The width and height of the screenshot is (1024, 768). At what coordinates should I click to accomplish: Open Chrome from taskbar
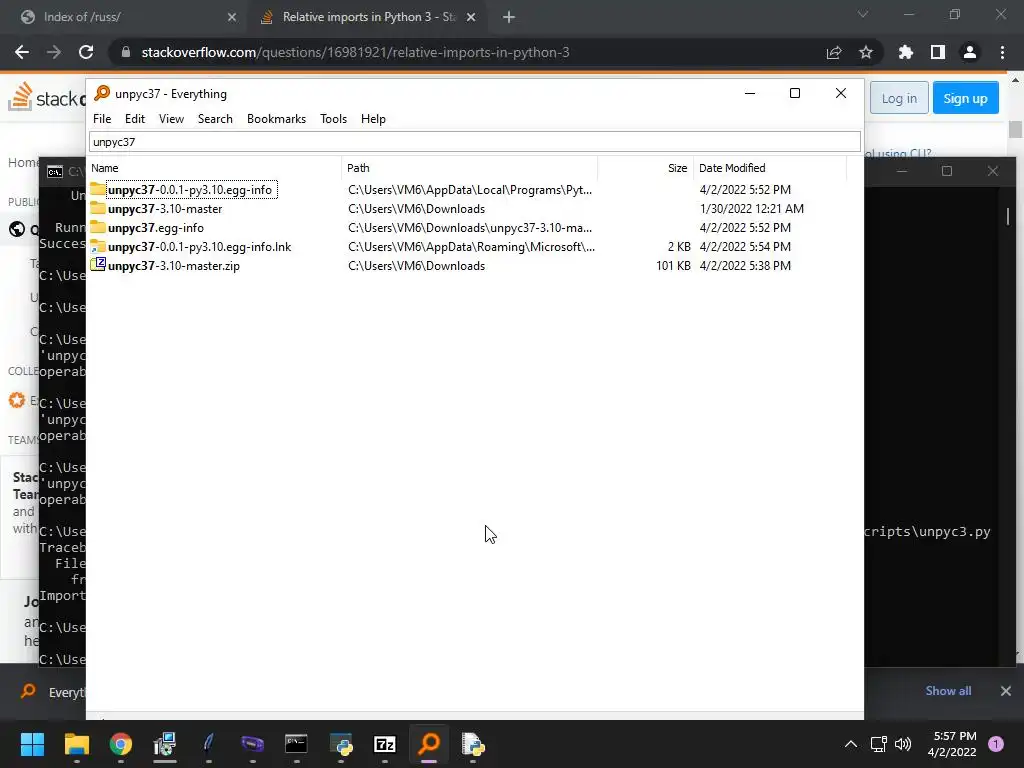(x=120, y=744)
